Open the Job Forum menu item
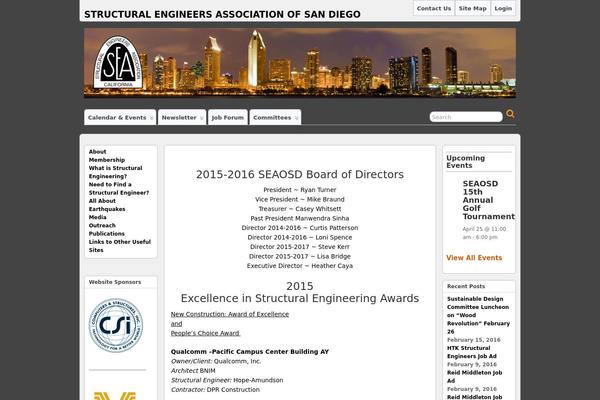The height and width of the screenshot is (400, 600). click(228, 118)
